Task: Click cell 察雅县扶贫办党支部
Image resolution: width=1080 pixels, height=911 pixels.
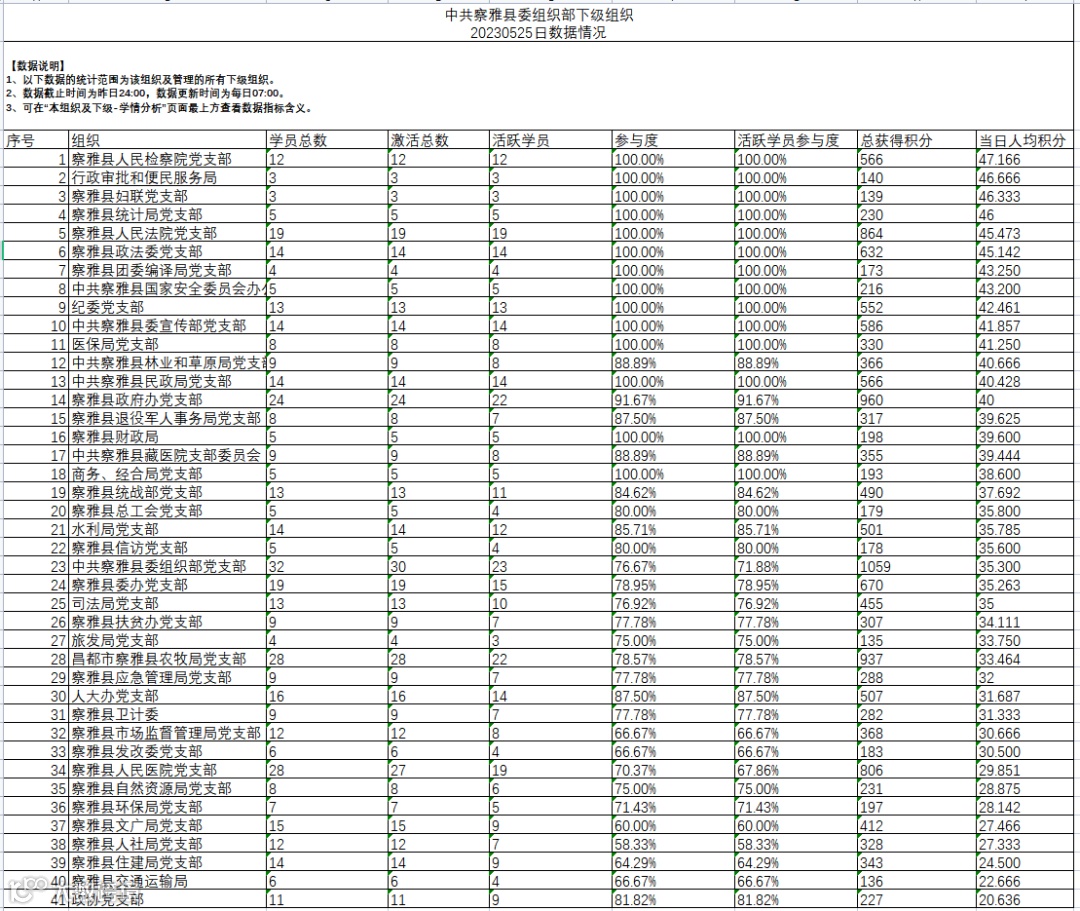Action: click(167, 622)
